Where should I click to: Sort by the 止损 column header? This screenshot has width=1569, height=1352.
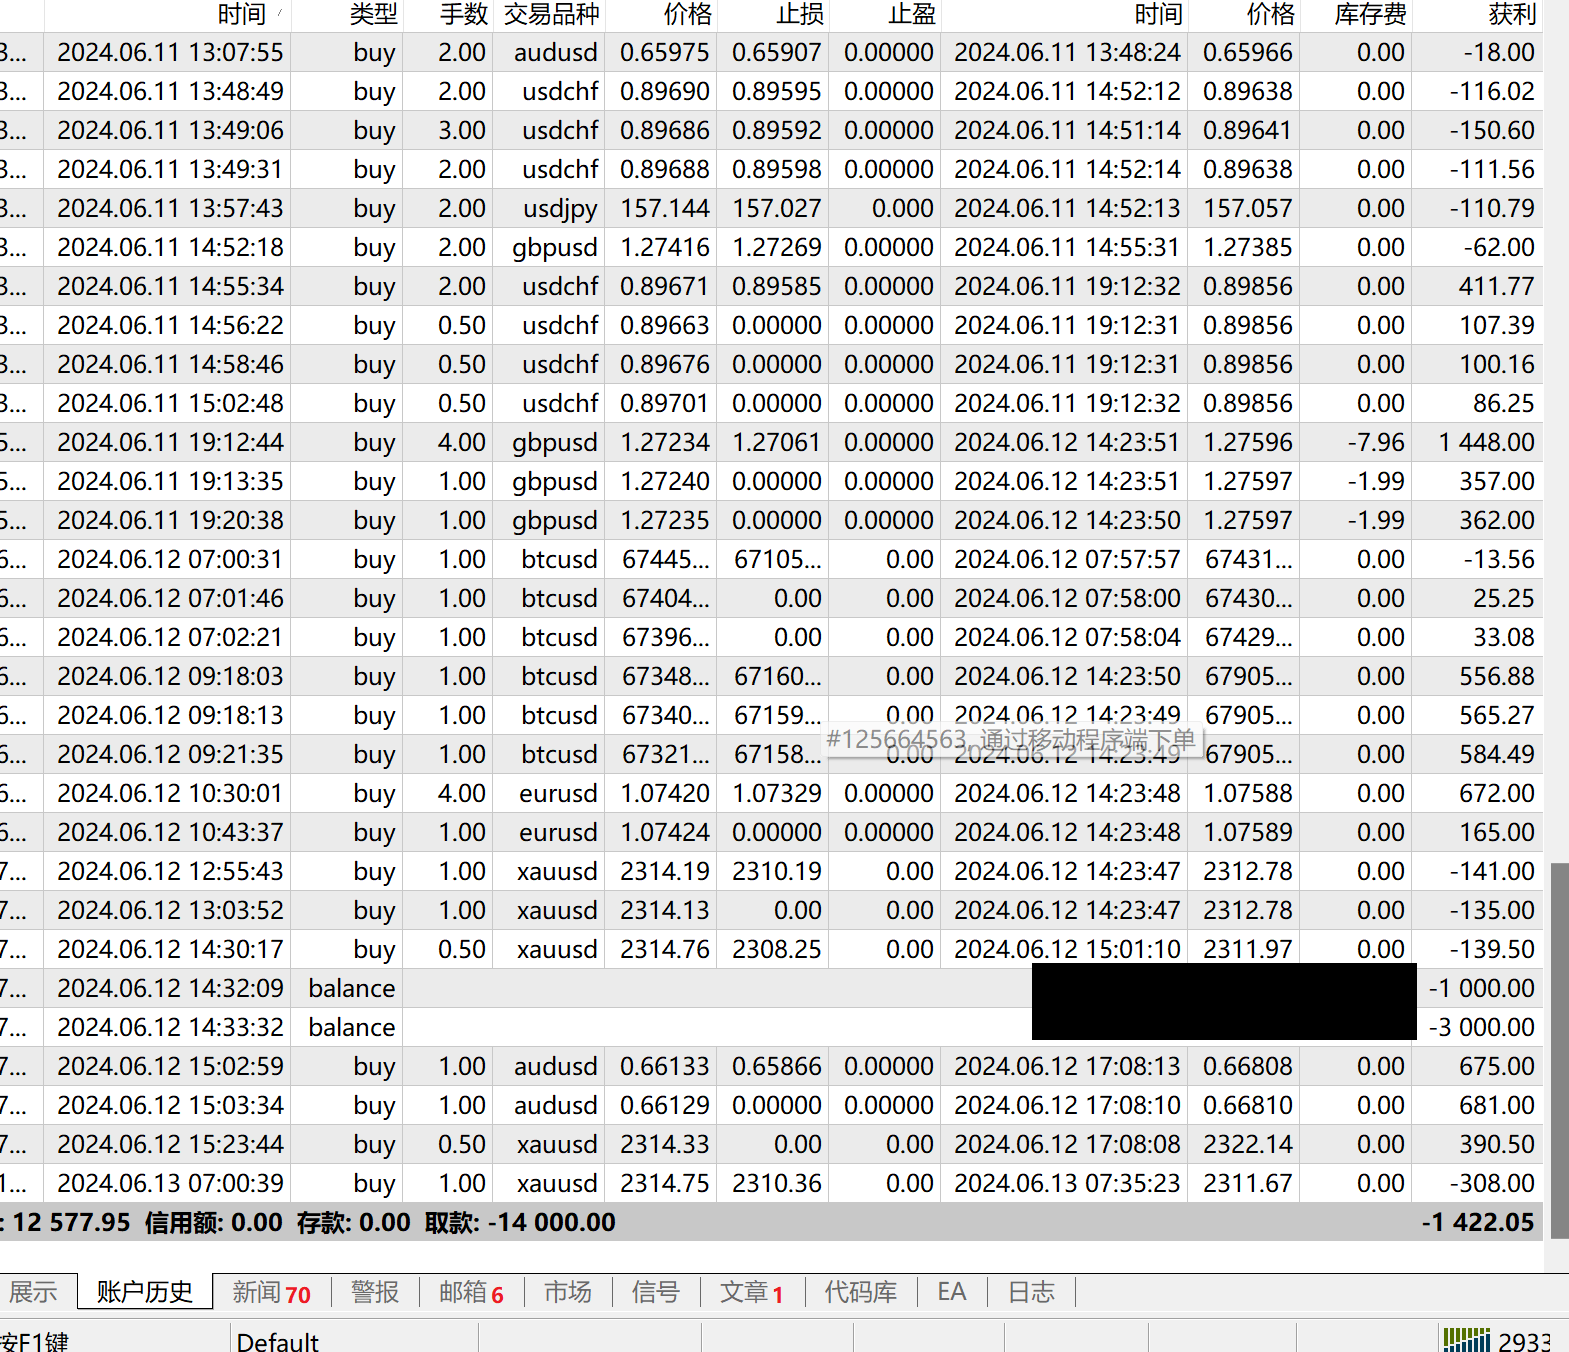(x=773, y=15)
